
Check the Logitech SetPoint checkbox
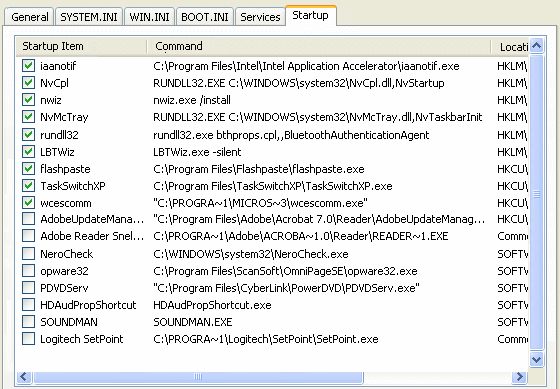click(x=28, y=339)
